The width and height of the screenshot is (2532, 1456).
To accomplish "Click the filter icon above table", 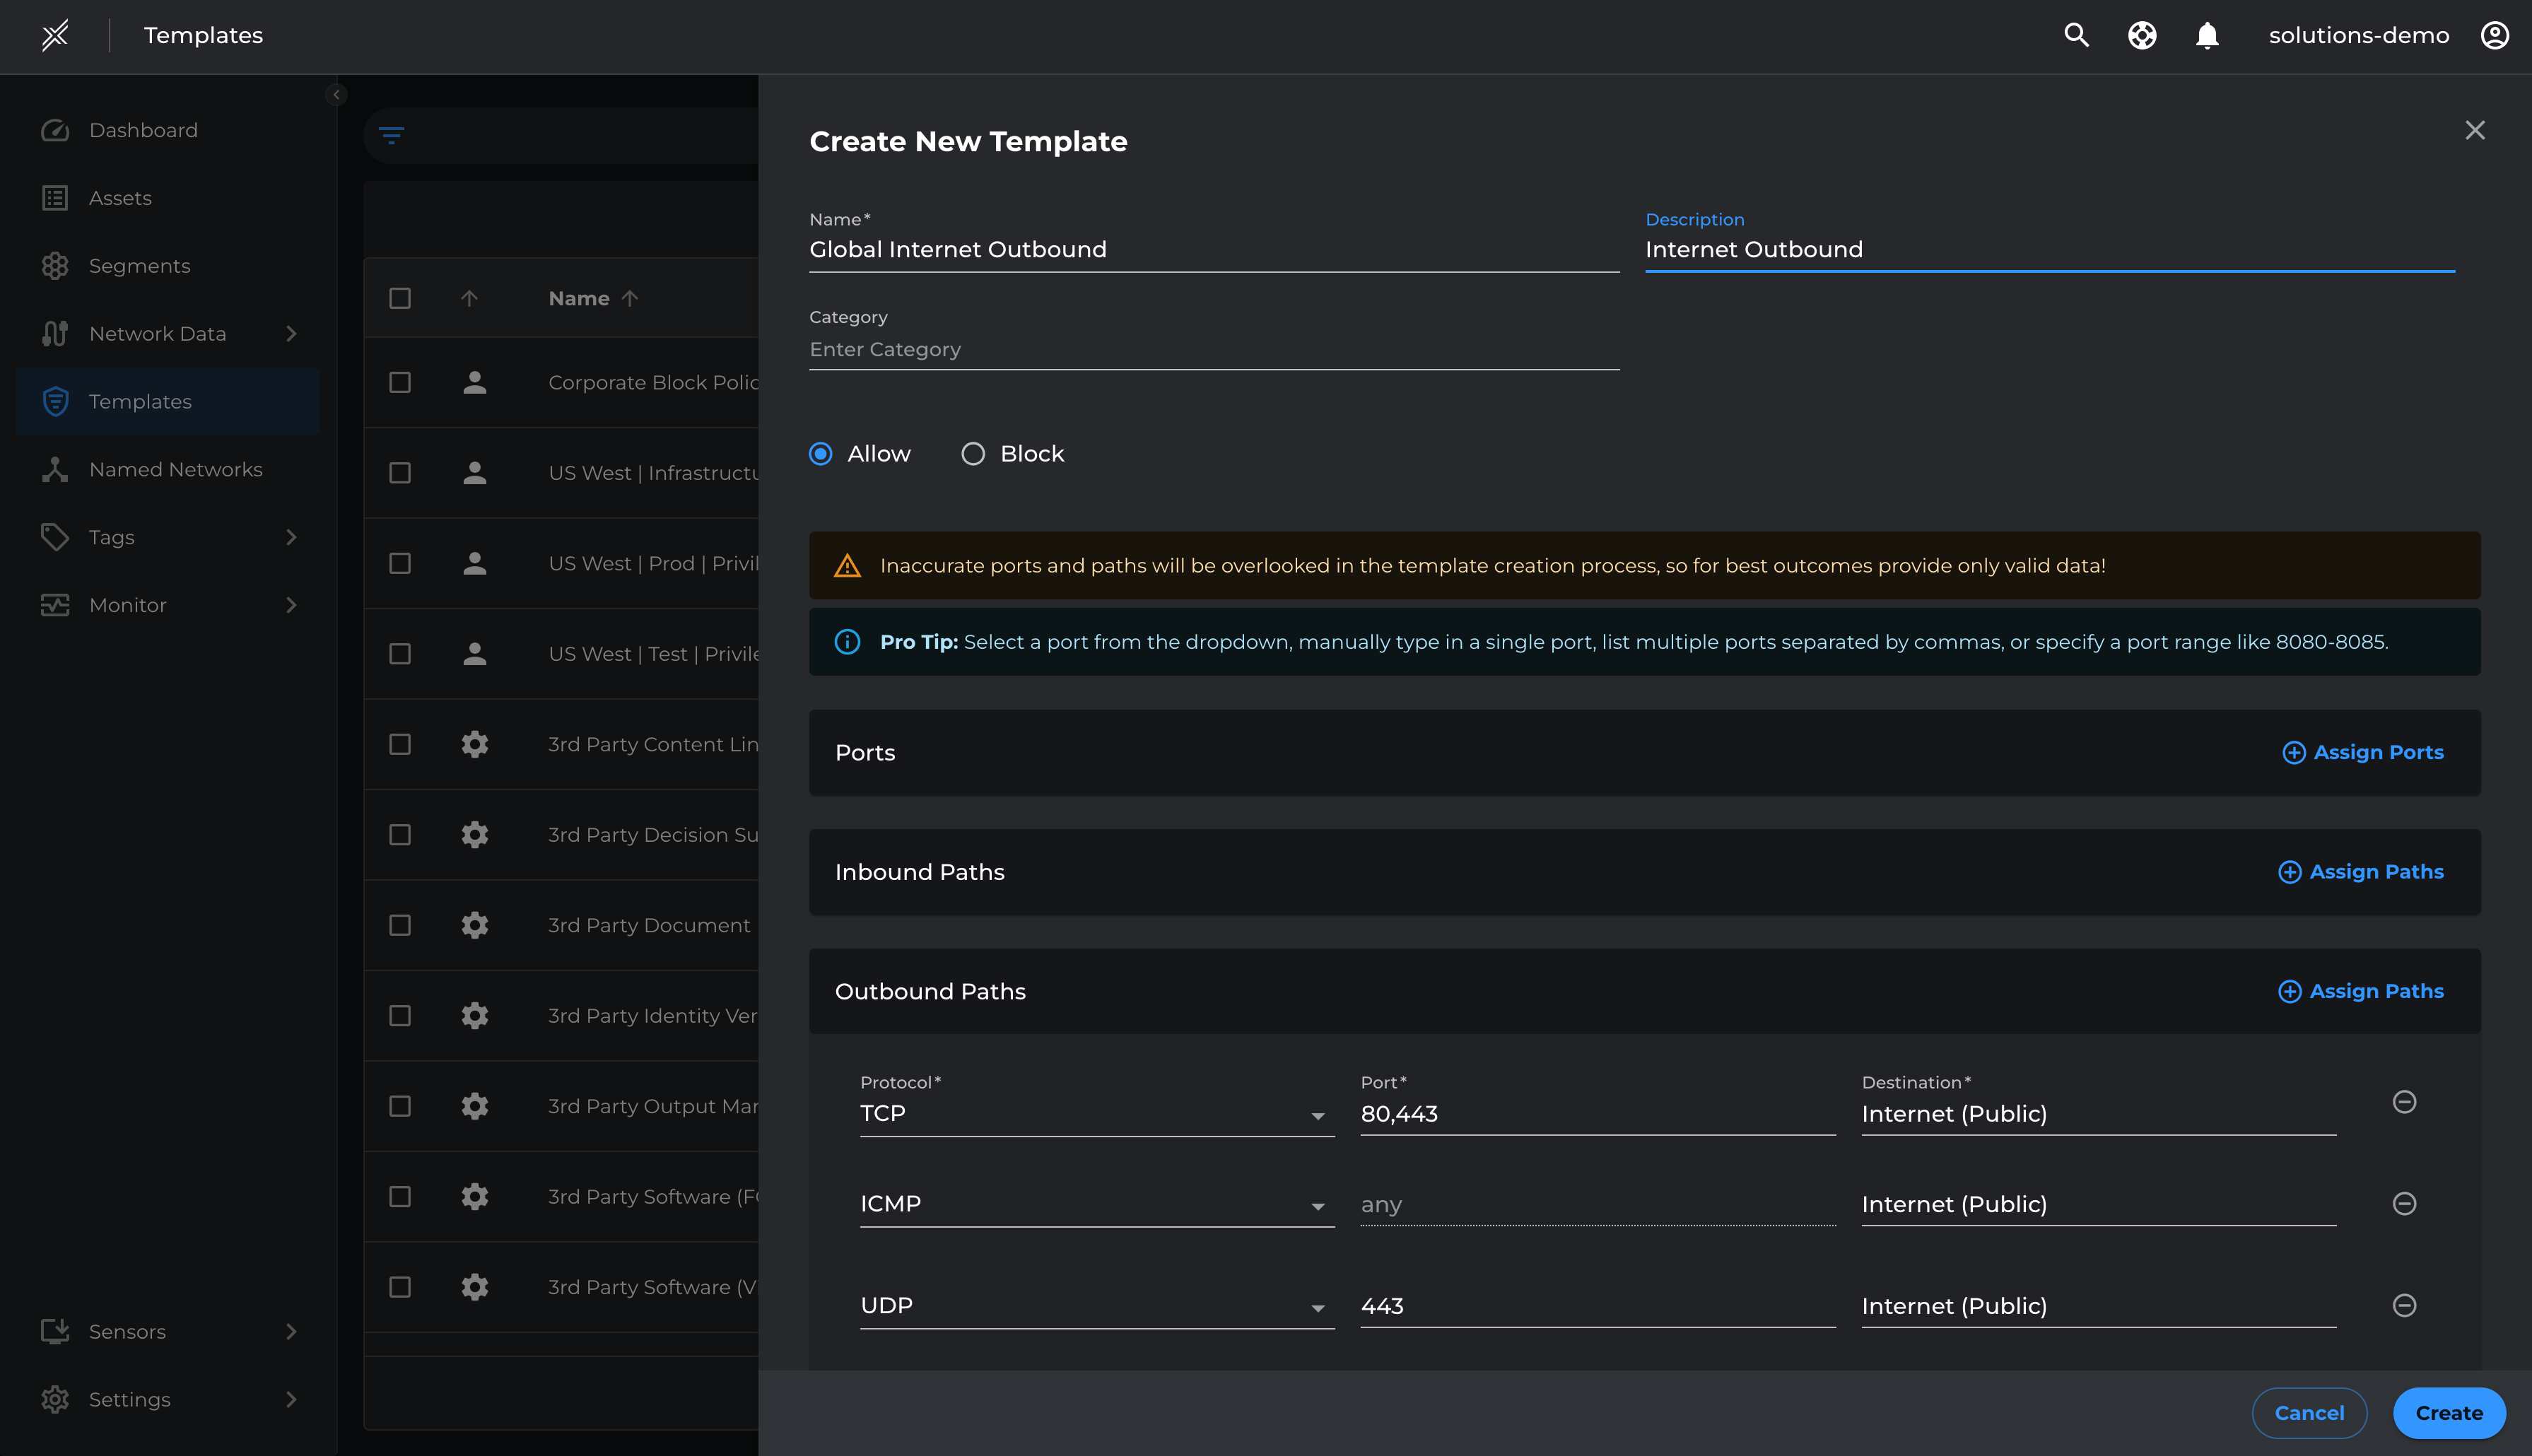I will (391, 135).
